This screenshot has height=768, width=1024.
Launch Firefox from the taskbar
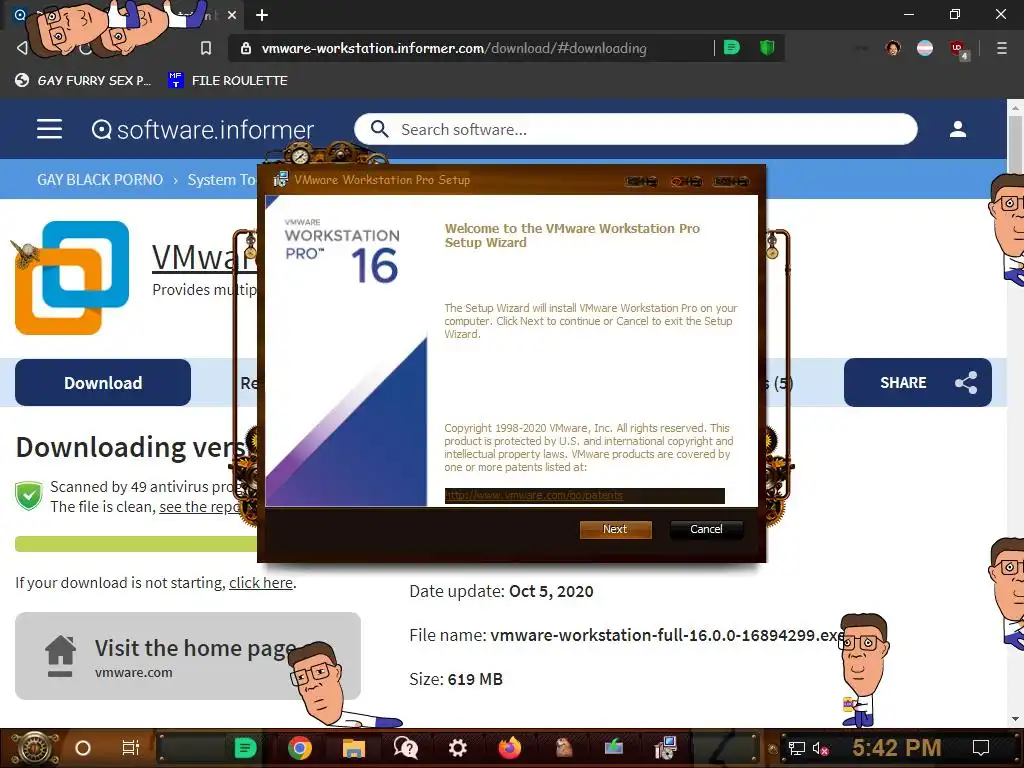(510, 748)
